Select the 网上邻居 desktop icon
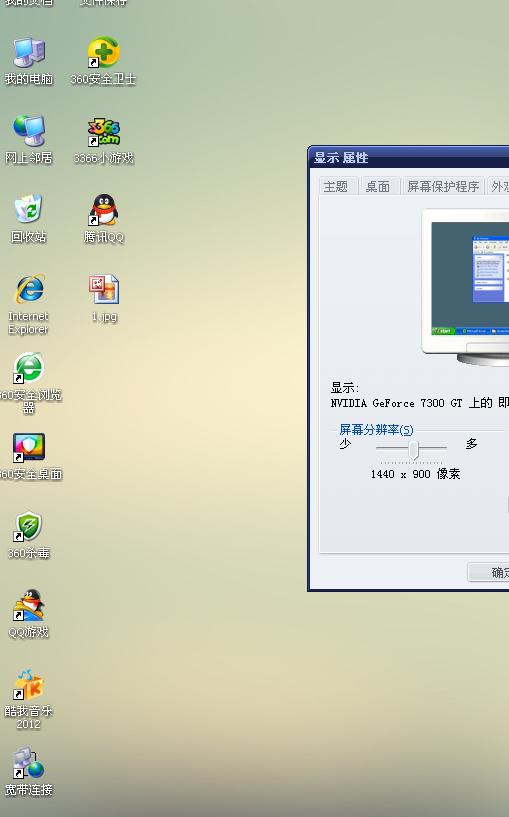Viewport: 509px width, 817px height. tap(29, 131)
